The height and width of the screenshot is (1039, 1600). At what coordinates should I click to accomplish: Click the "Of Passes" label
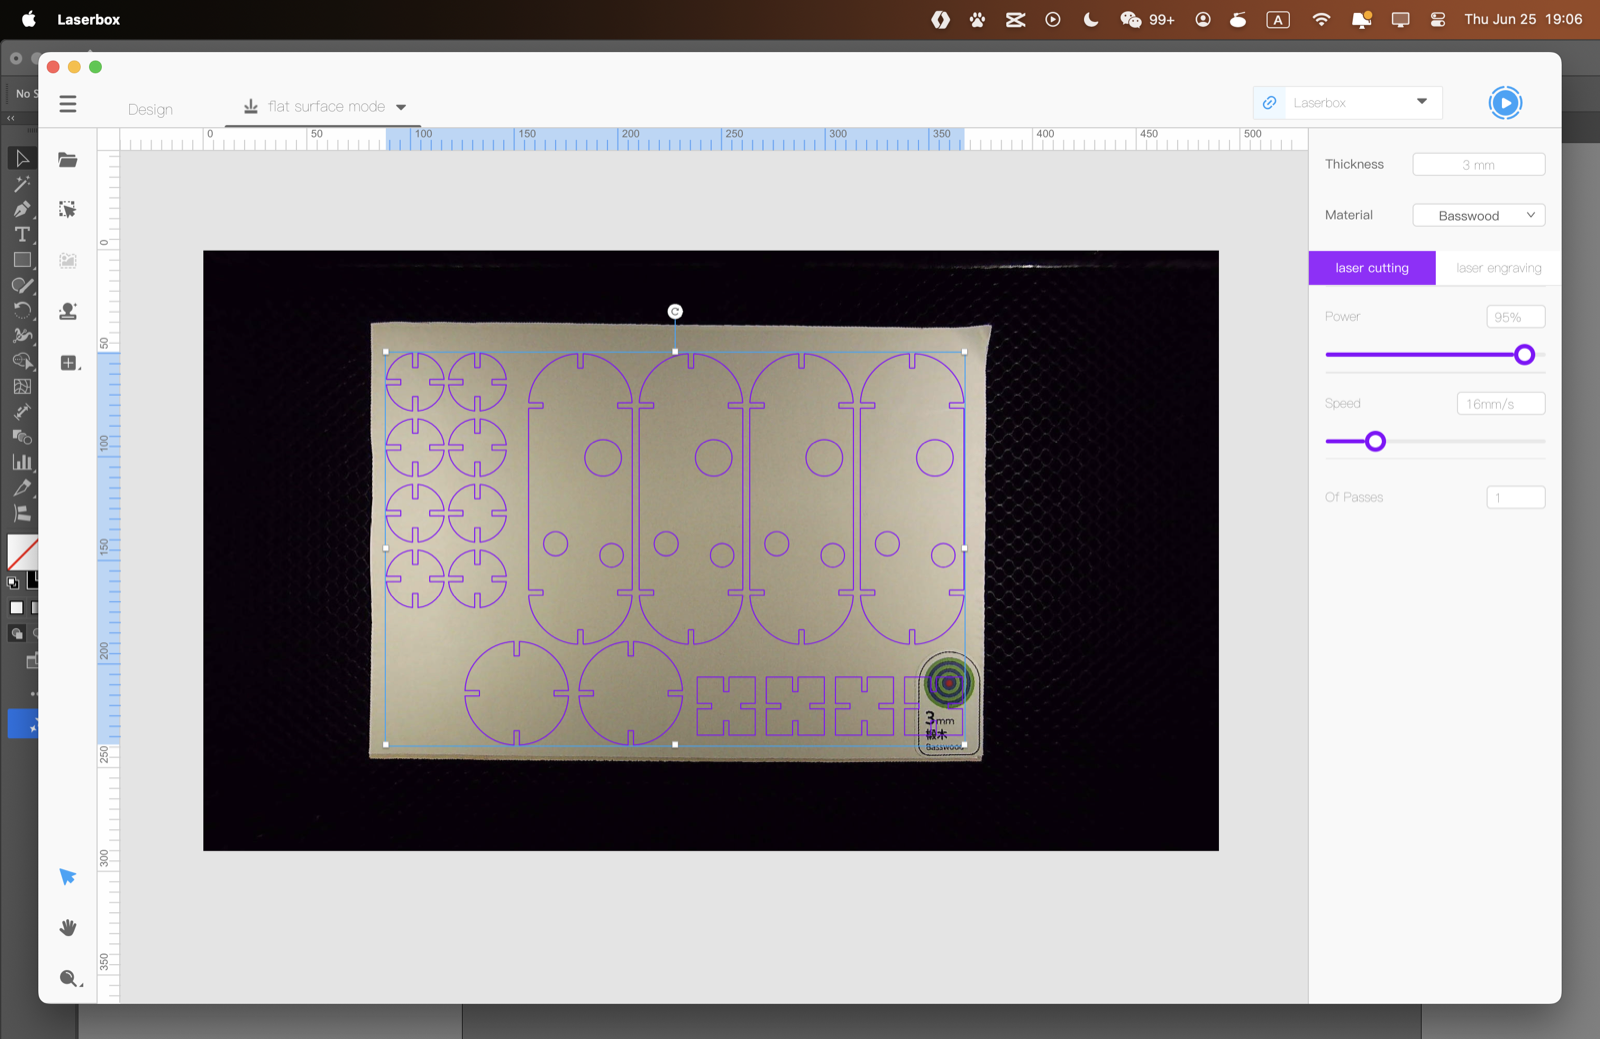(x=1354, y=497)
